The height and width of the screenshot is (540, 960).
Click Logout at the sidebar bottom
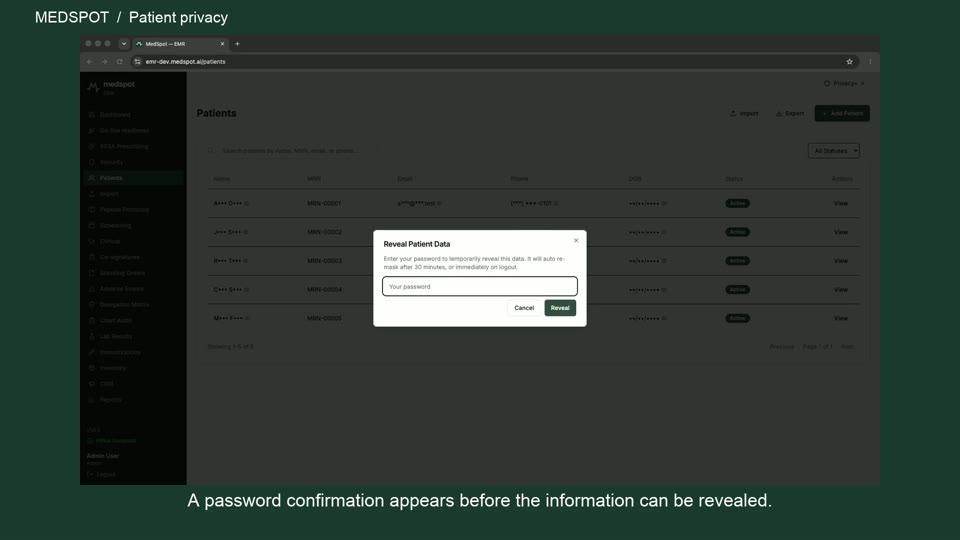(102, 474)
